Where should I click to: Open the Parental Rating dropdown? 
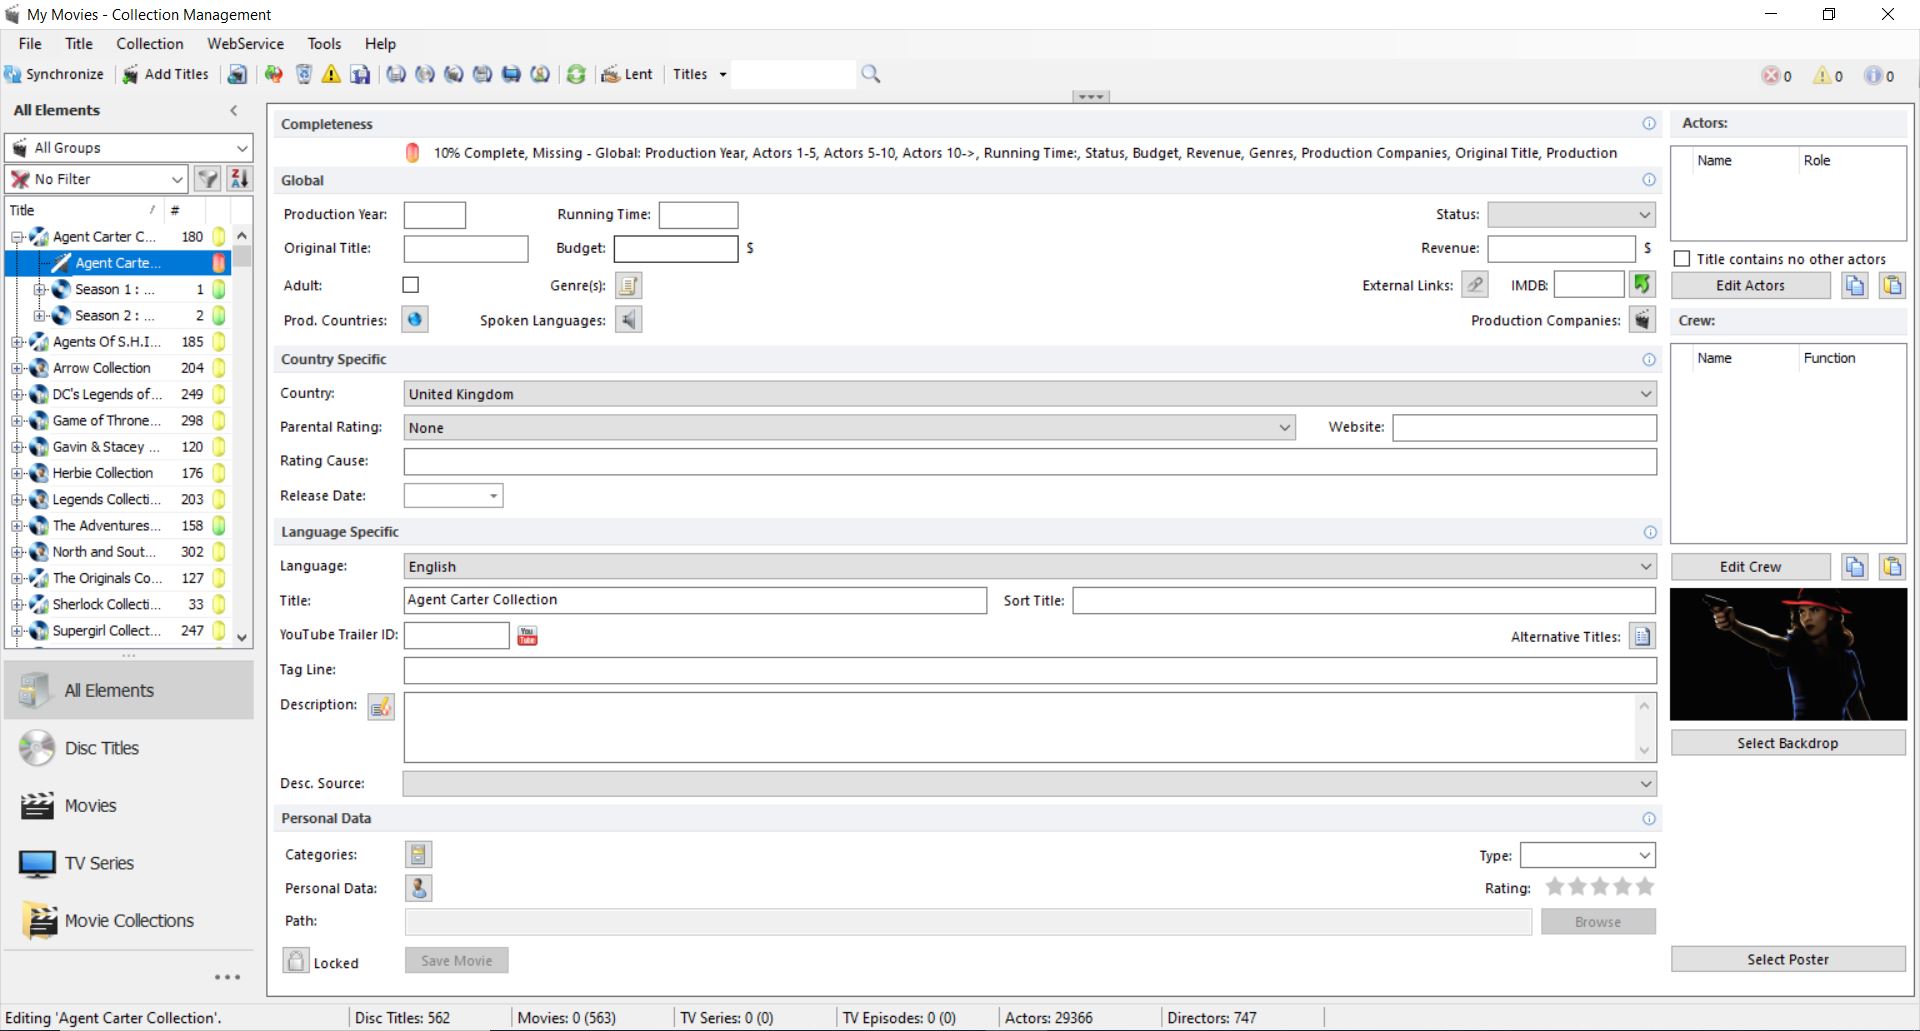849,428
